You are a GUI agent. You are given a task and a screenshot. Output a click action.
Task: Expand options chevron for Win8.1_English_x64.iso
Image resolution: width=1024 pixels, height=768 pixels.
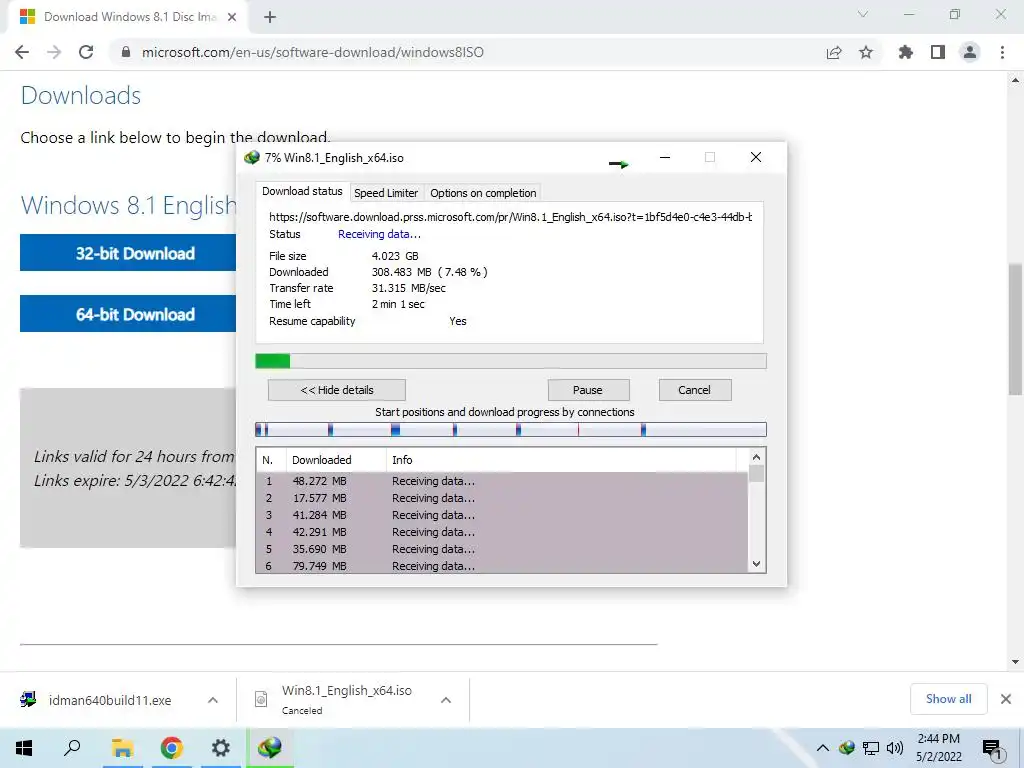tap(446, 700)
